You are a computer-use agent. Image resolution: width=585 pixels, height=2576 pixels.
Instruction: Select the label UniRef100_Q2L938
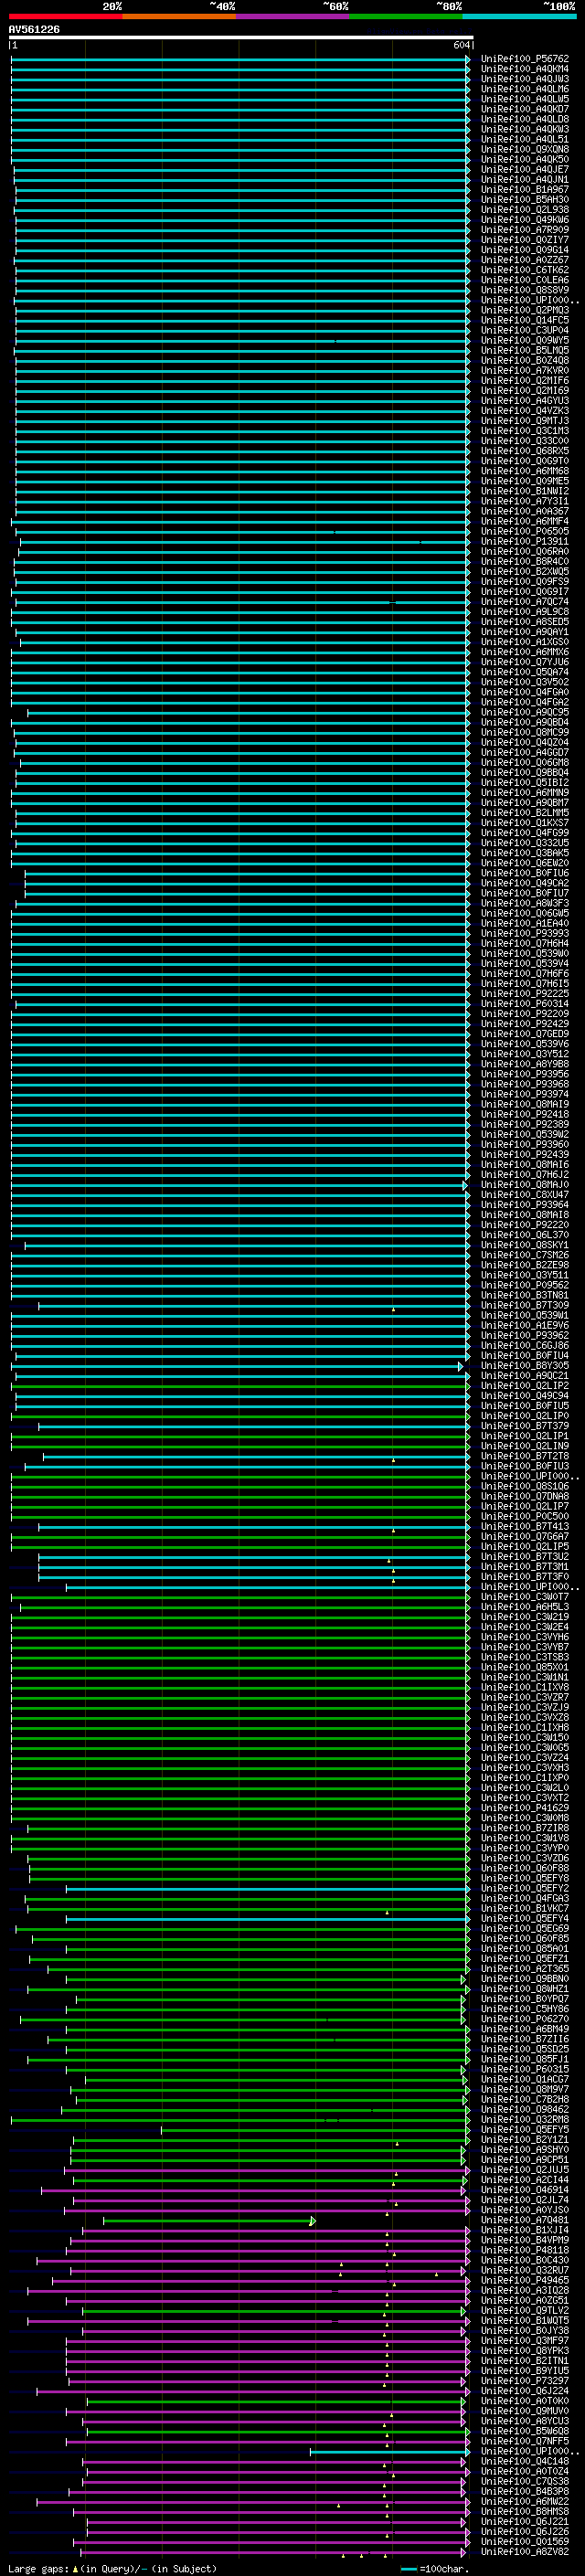pyautogui.click(x=525, y=209)
